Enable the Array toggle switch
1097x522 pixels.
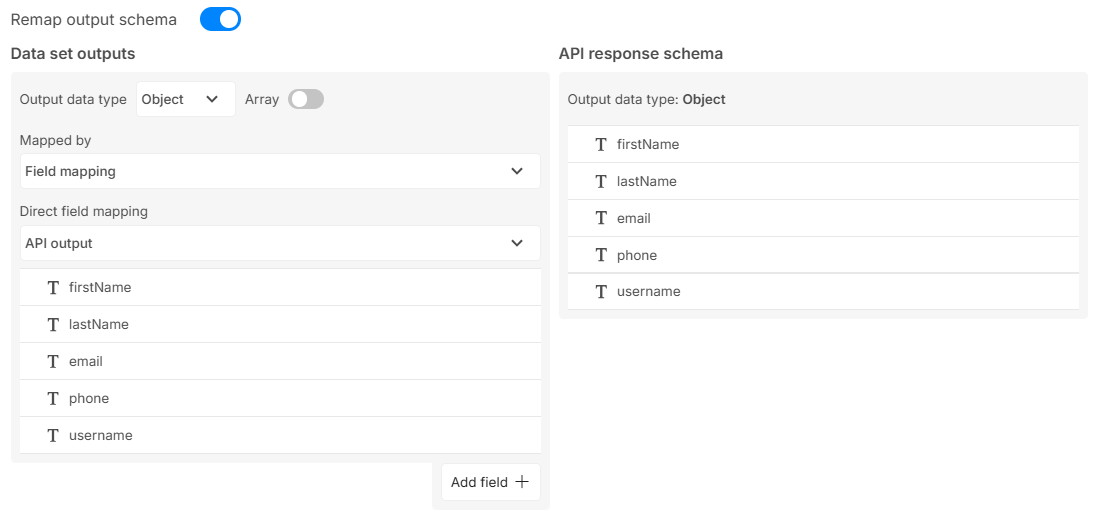(306, 99)
